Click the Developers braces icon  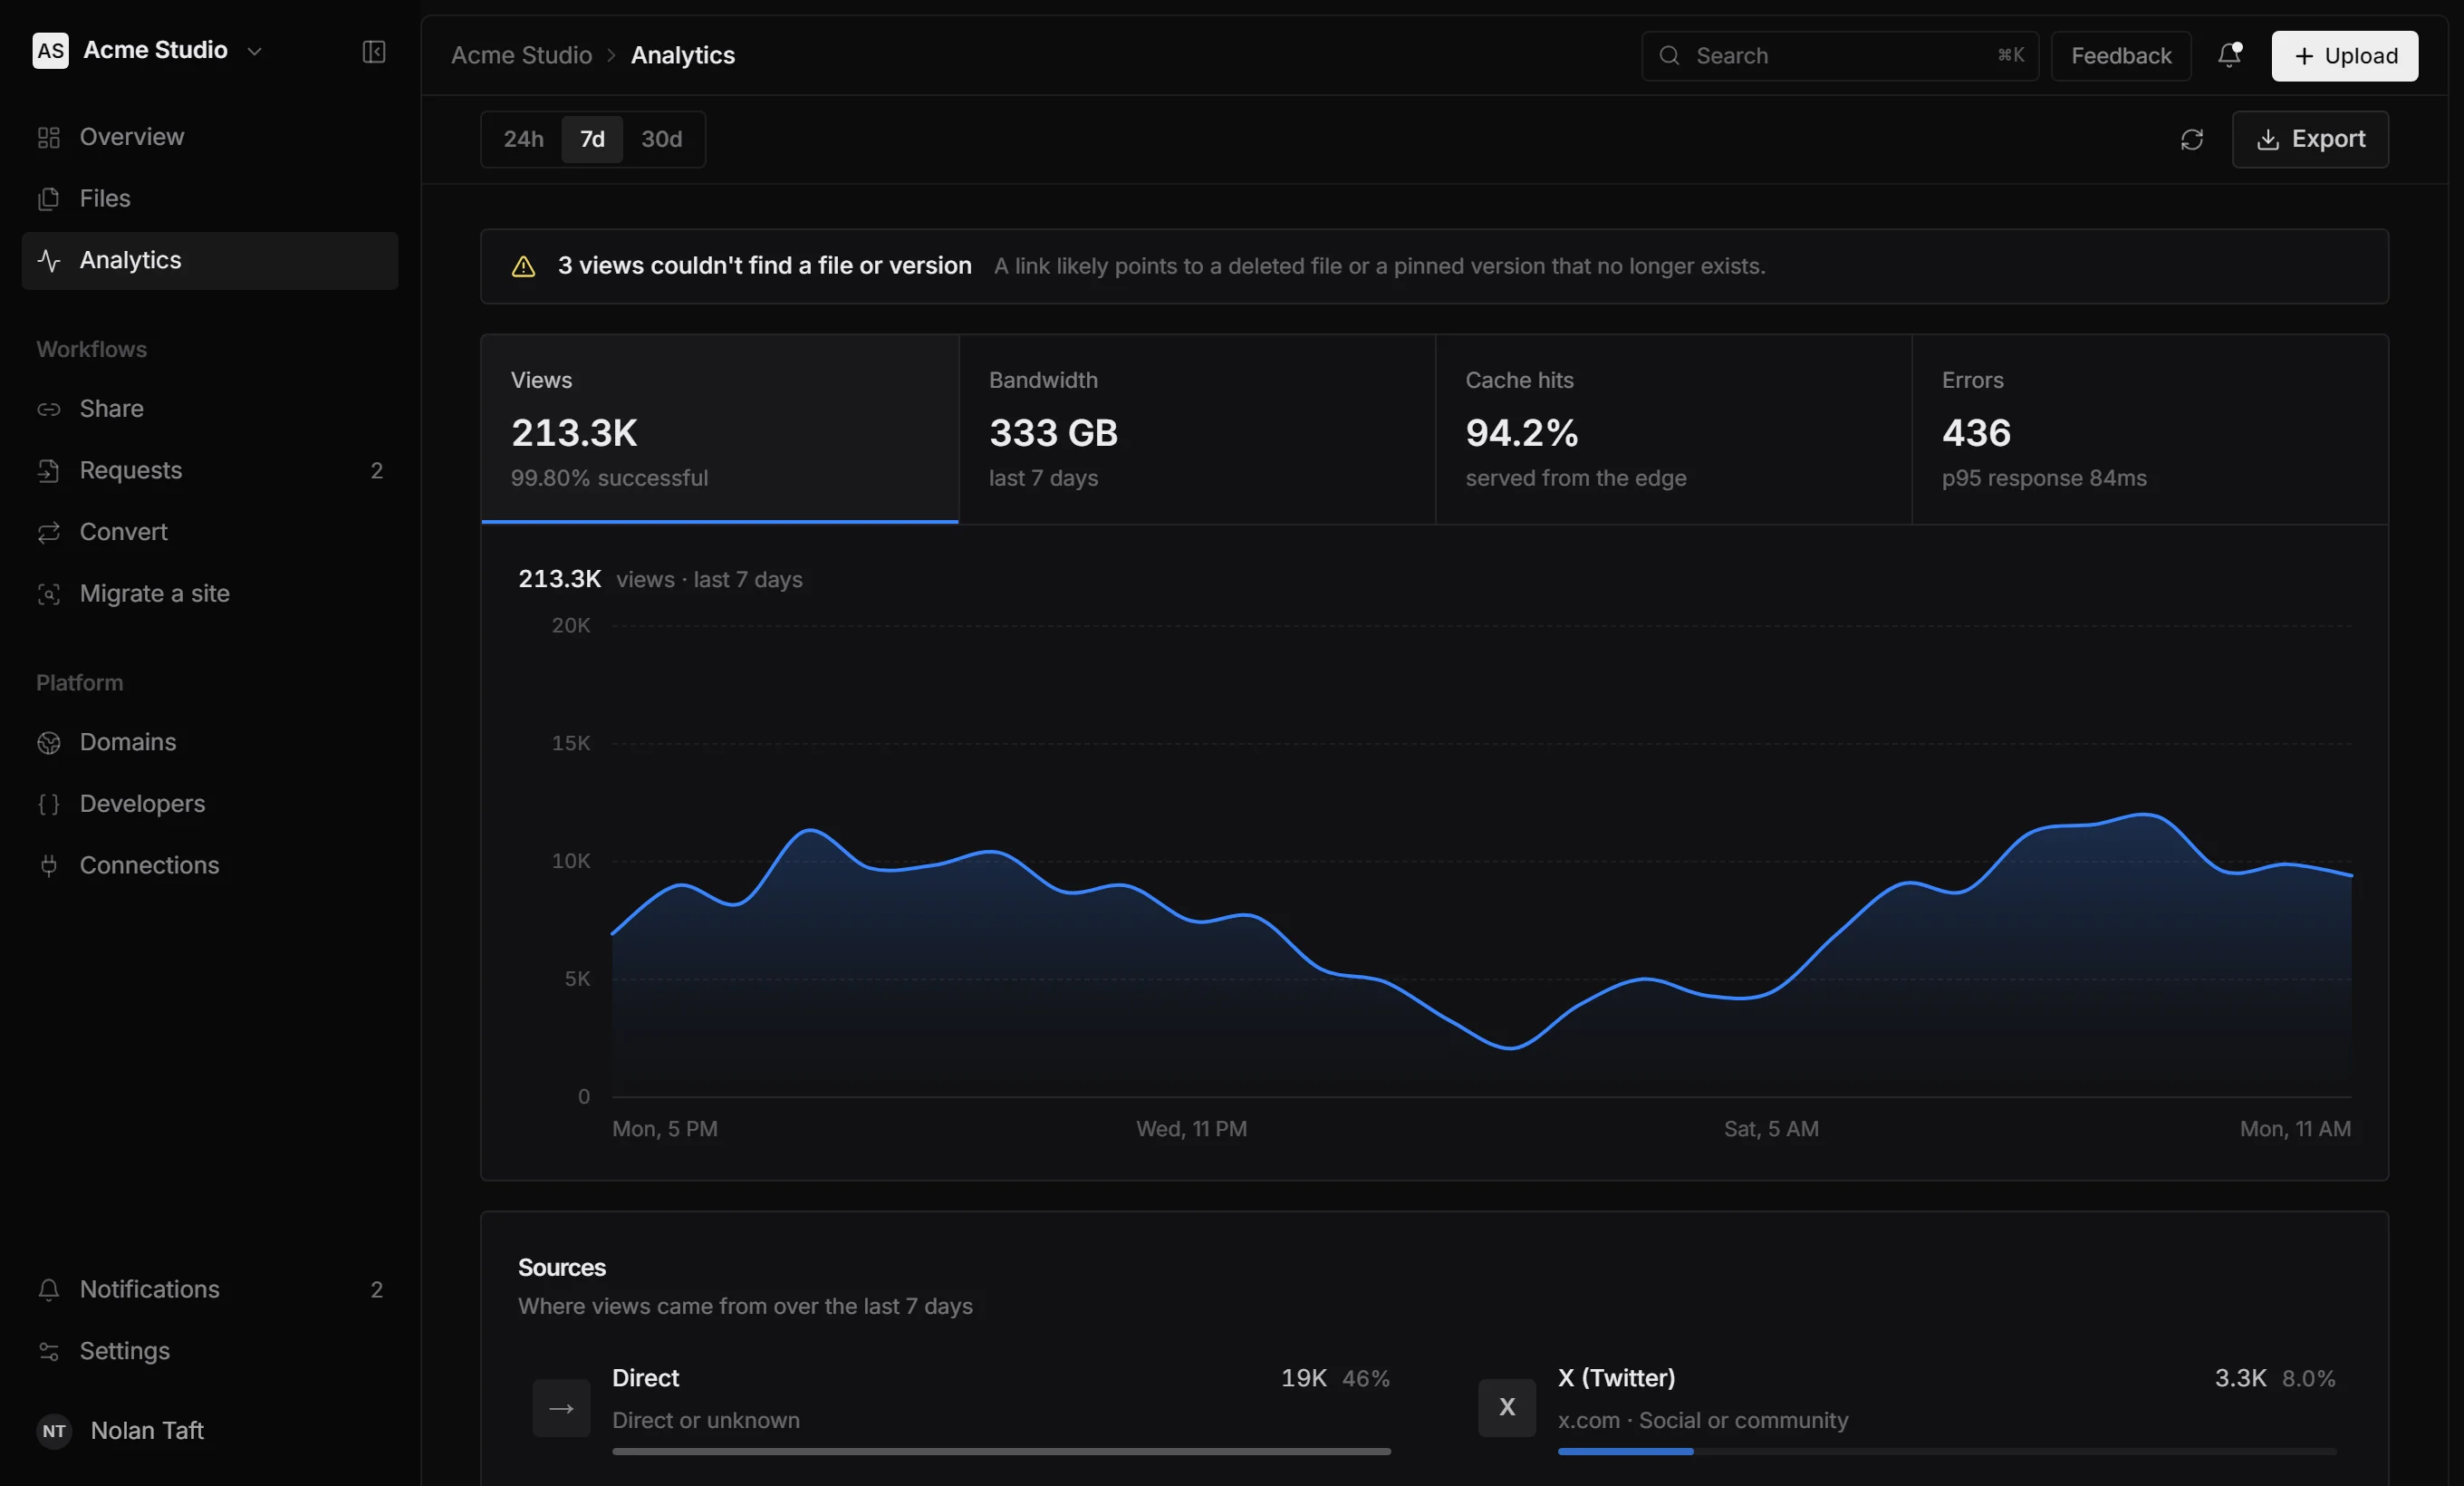(x=49, y=804)
